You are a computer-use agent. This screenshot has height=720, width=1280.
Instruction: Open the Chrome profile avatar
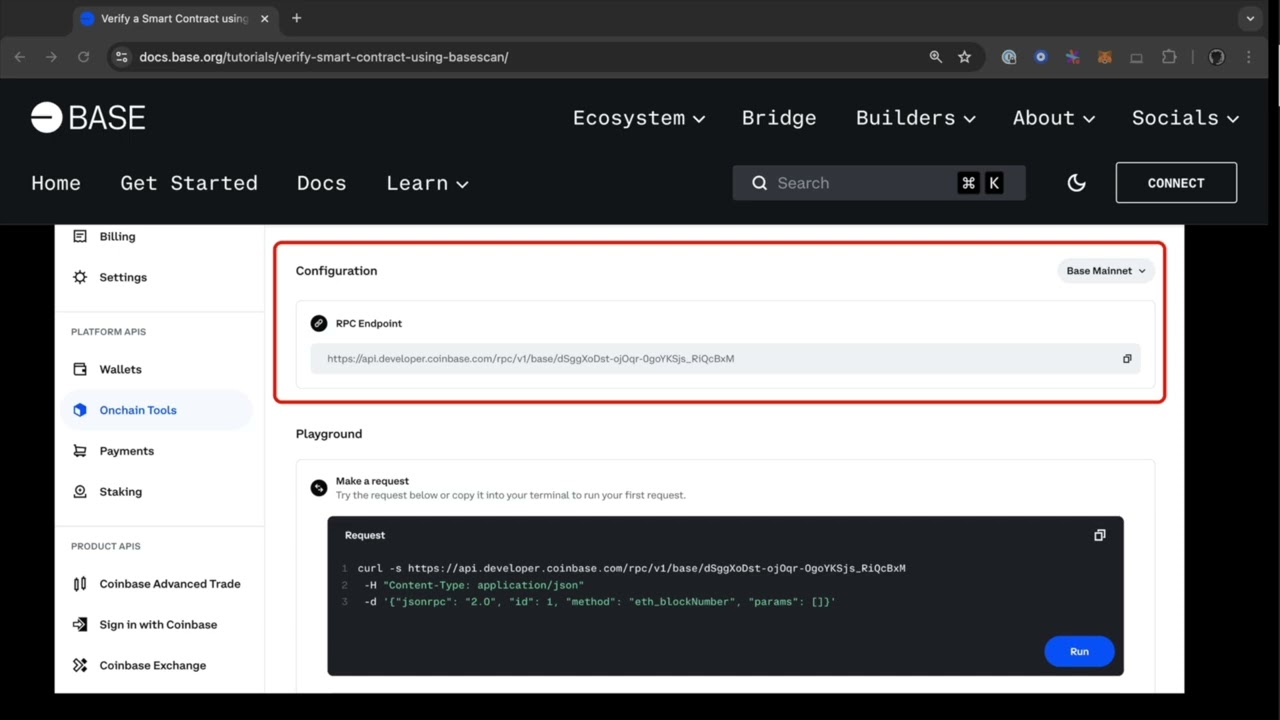(1217, 57)
